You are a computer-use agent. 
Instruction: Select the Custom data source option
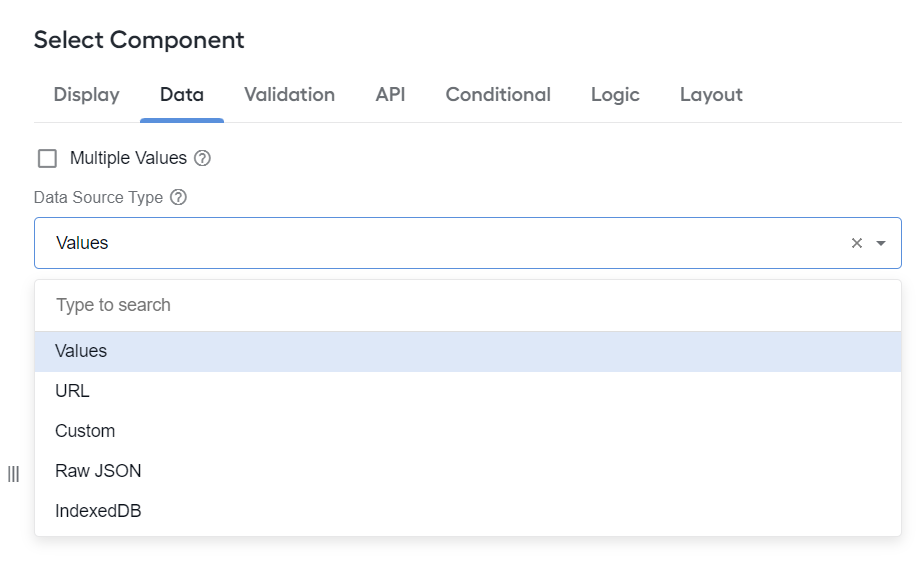468,431
